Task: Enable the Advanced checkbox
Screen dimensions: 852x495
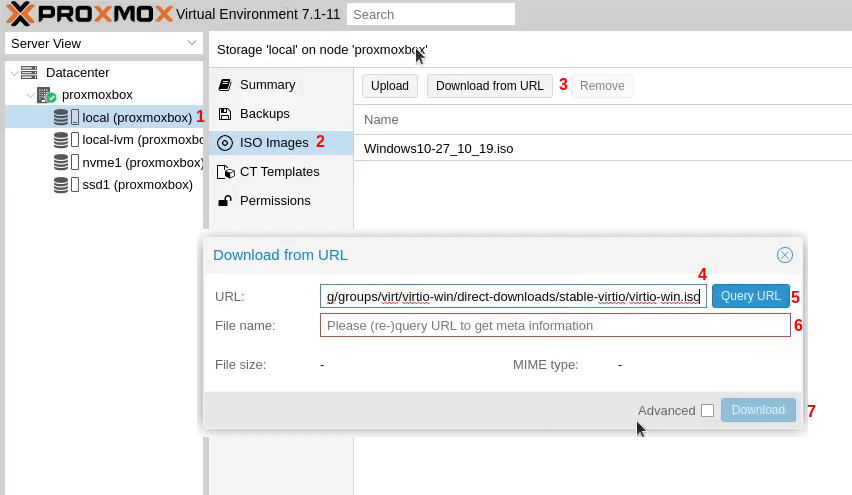Action: coord(707,410)
